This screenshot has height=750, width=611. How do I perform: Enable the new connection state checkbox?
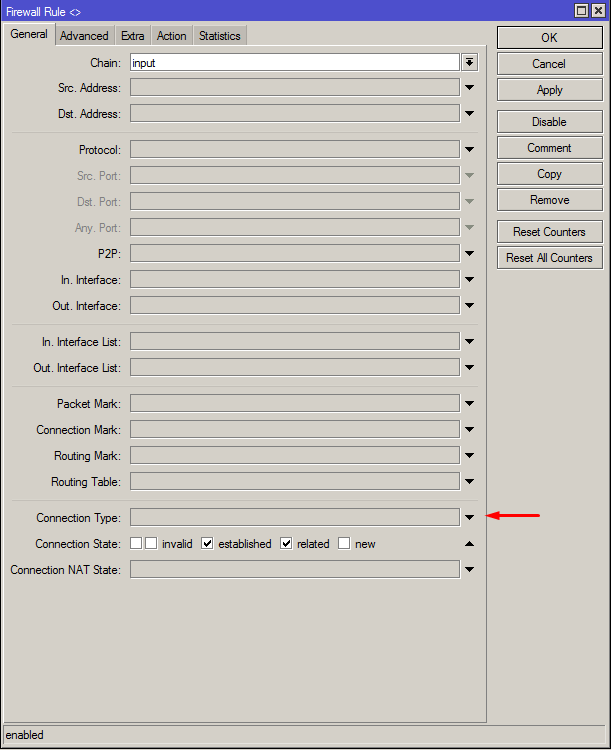pos(344,543)
